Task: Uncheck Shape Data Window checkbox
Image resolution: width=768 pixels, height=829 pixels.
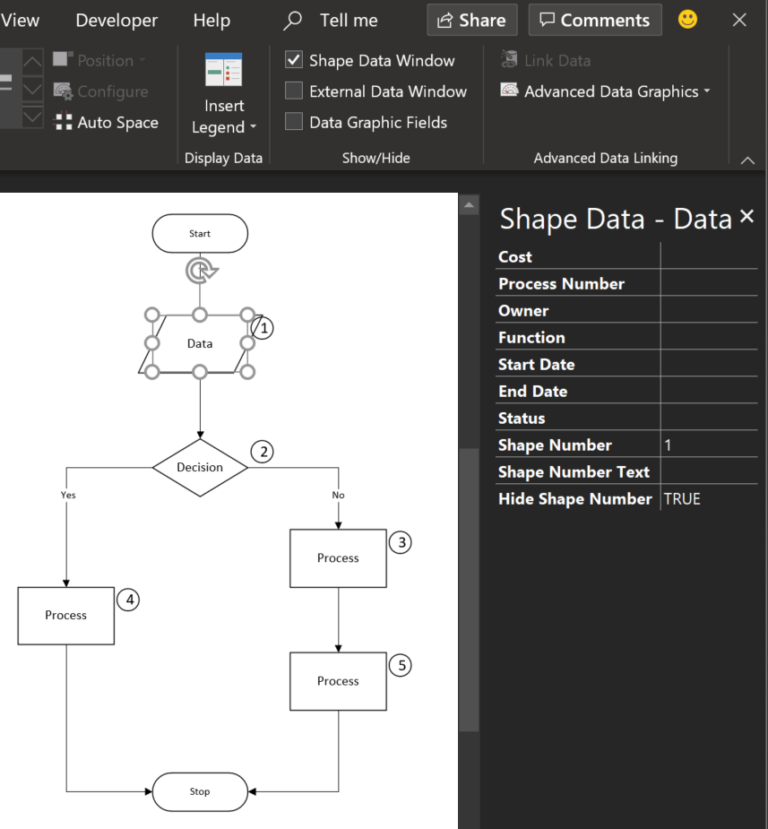Action: click(x=294, y=60)
